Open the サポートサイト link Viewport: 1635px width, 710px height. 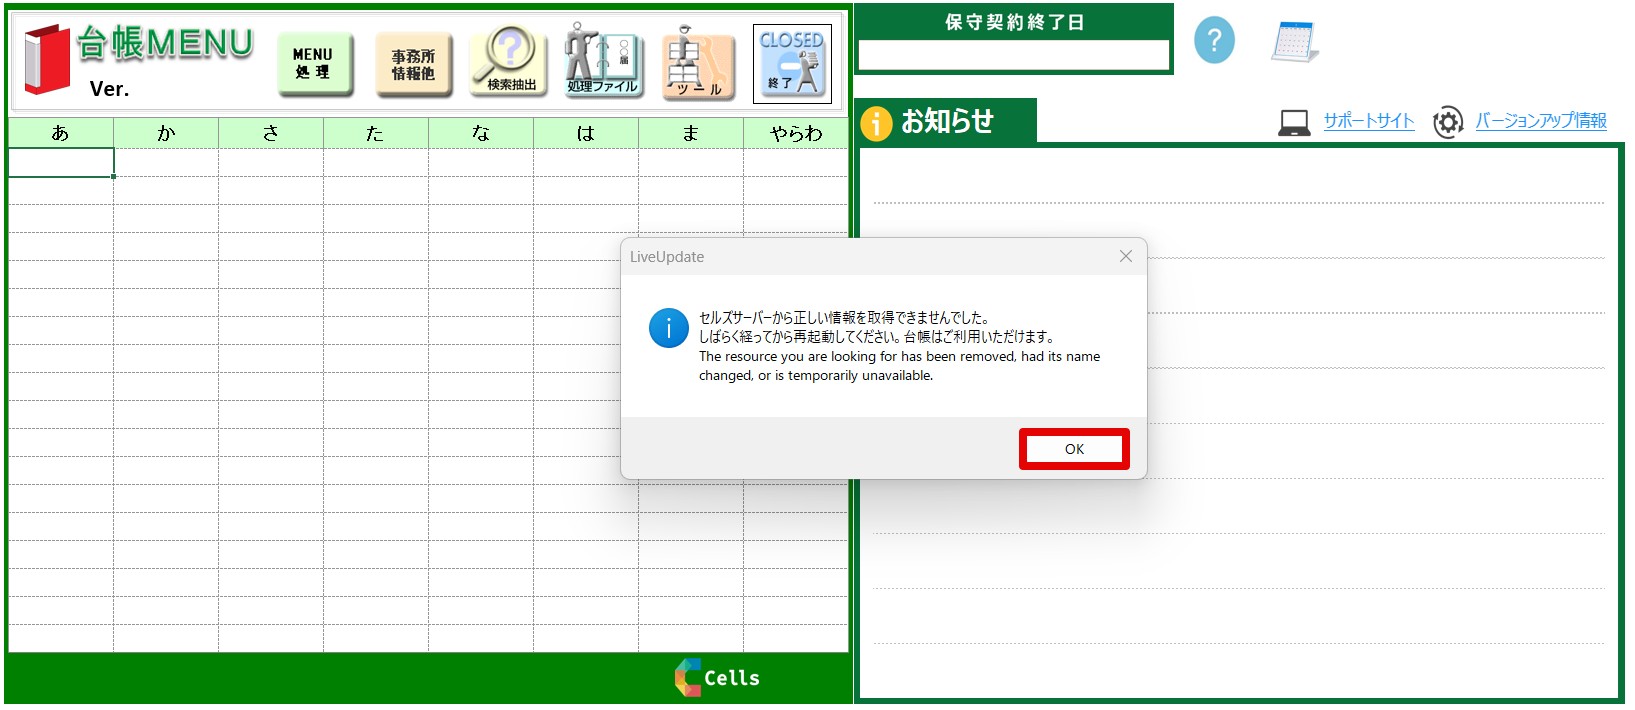click(1369, 121)
